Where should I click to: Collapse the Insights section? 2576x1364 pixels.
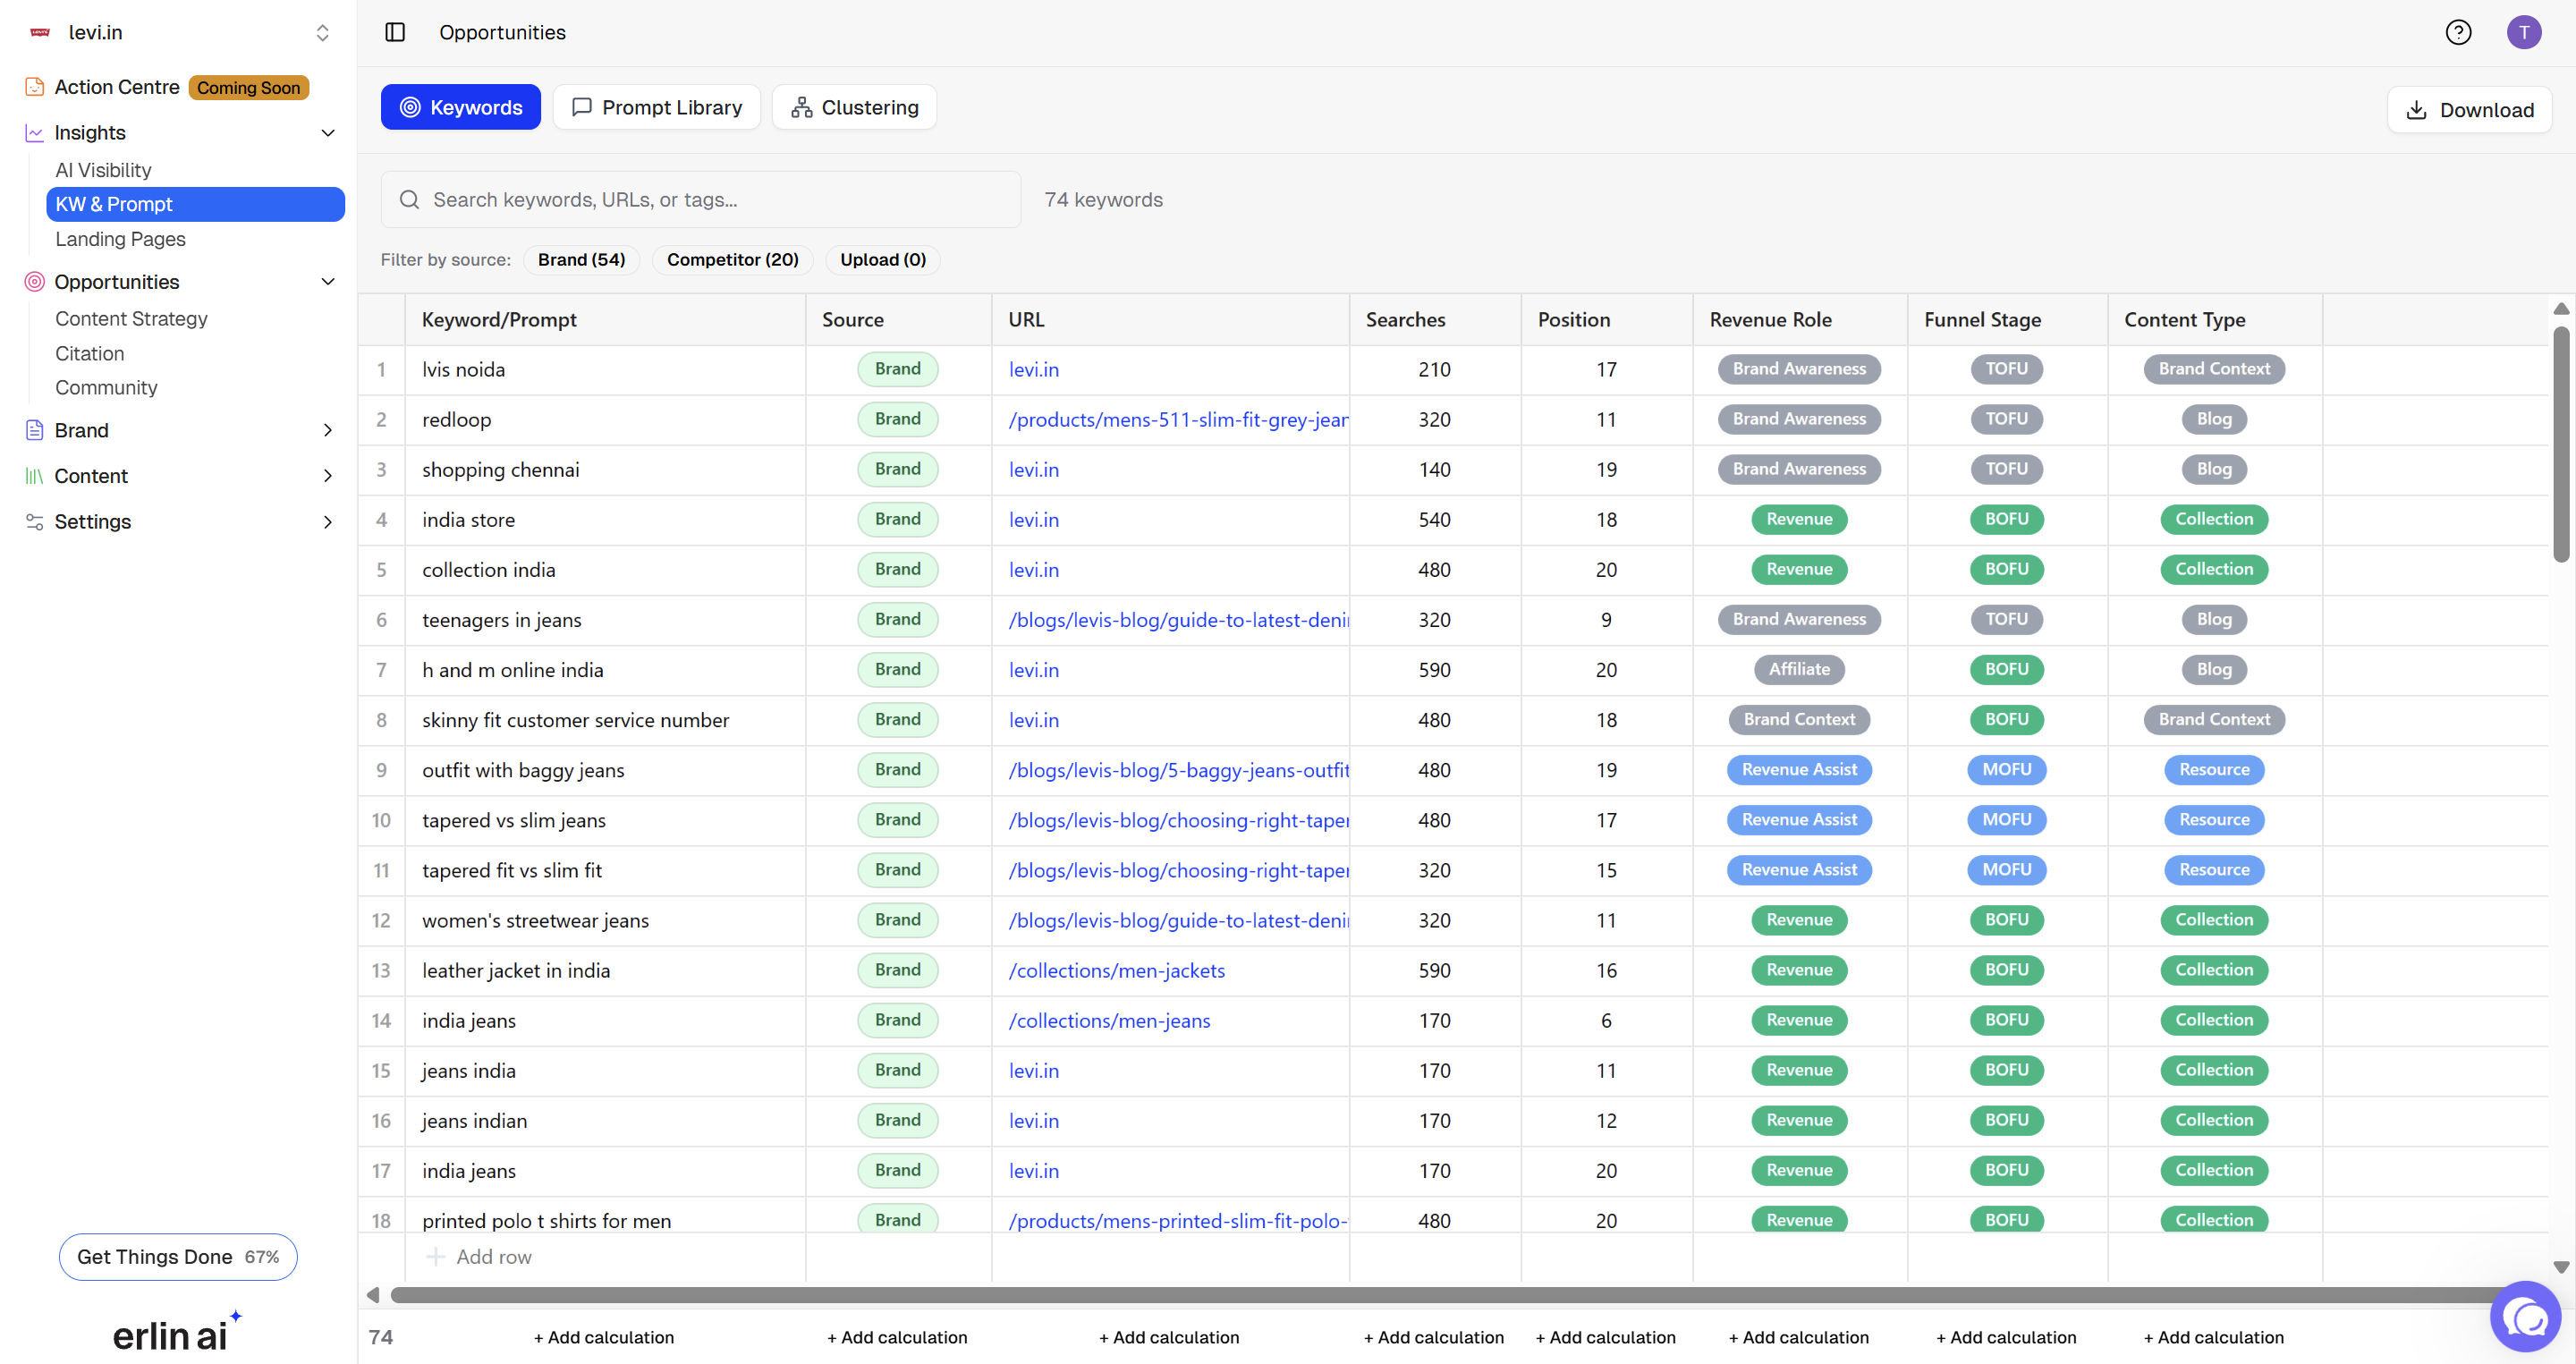(x=328, y=133)
